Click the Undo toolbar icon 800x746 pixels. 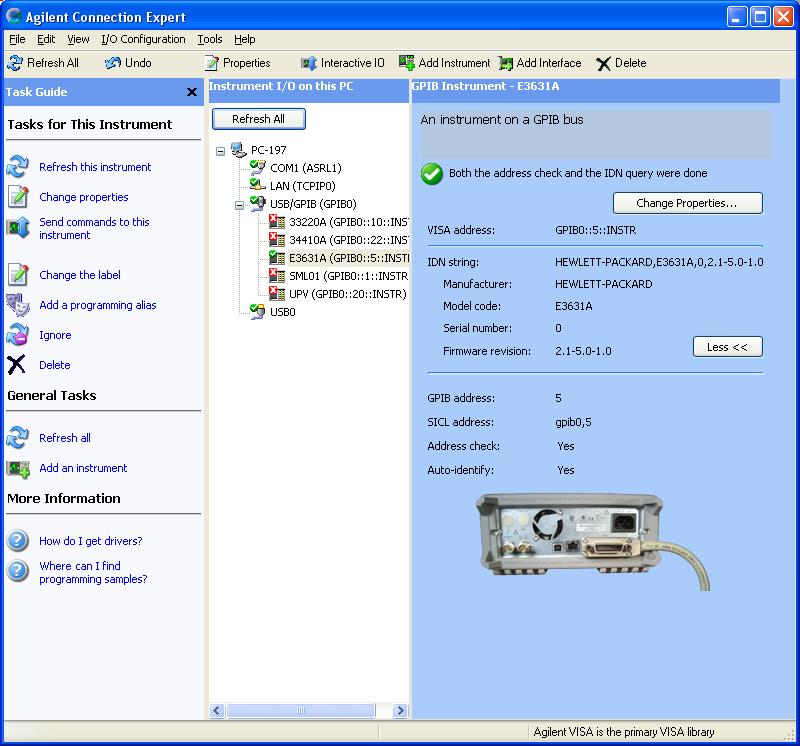[x=113, y=63]
